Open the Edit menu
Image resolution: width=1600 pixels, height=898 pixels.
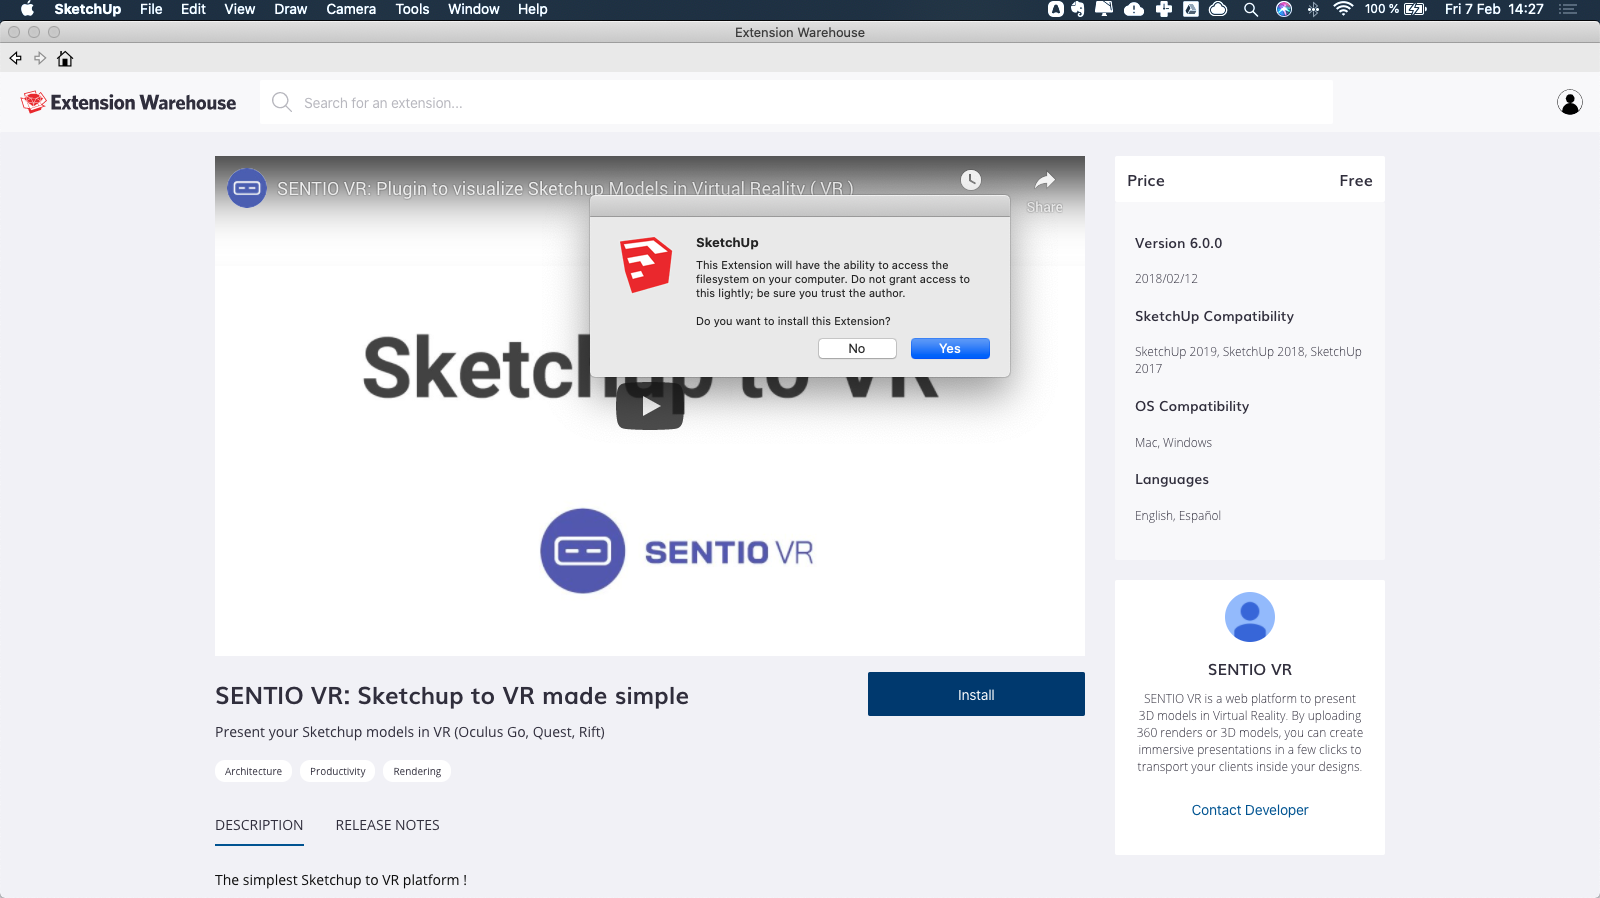point(193,9)
